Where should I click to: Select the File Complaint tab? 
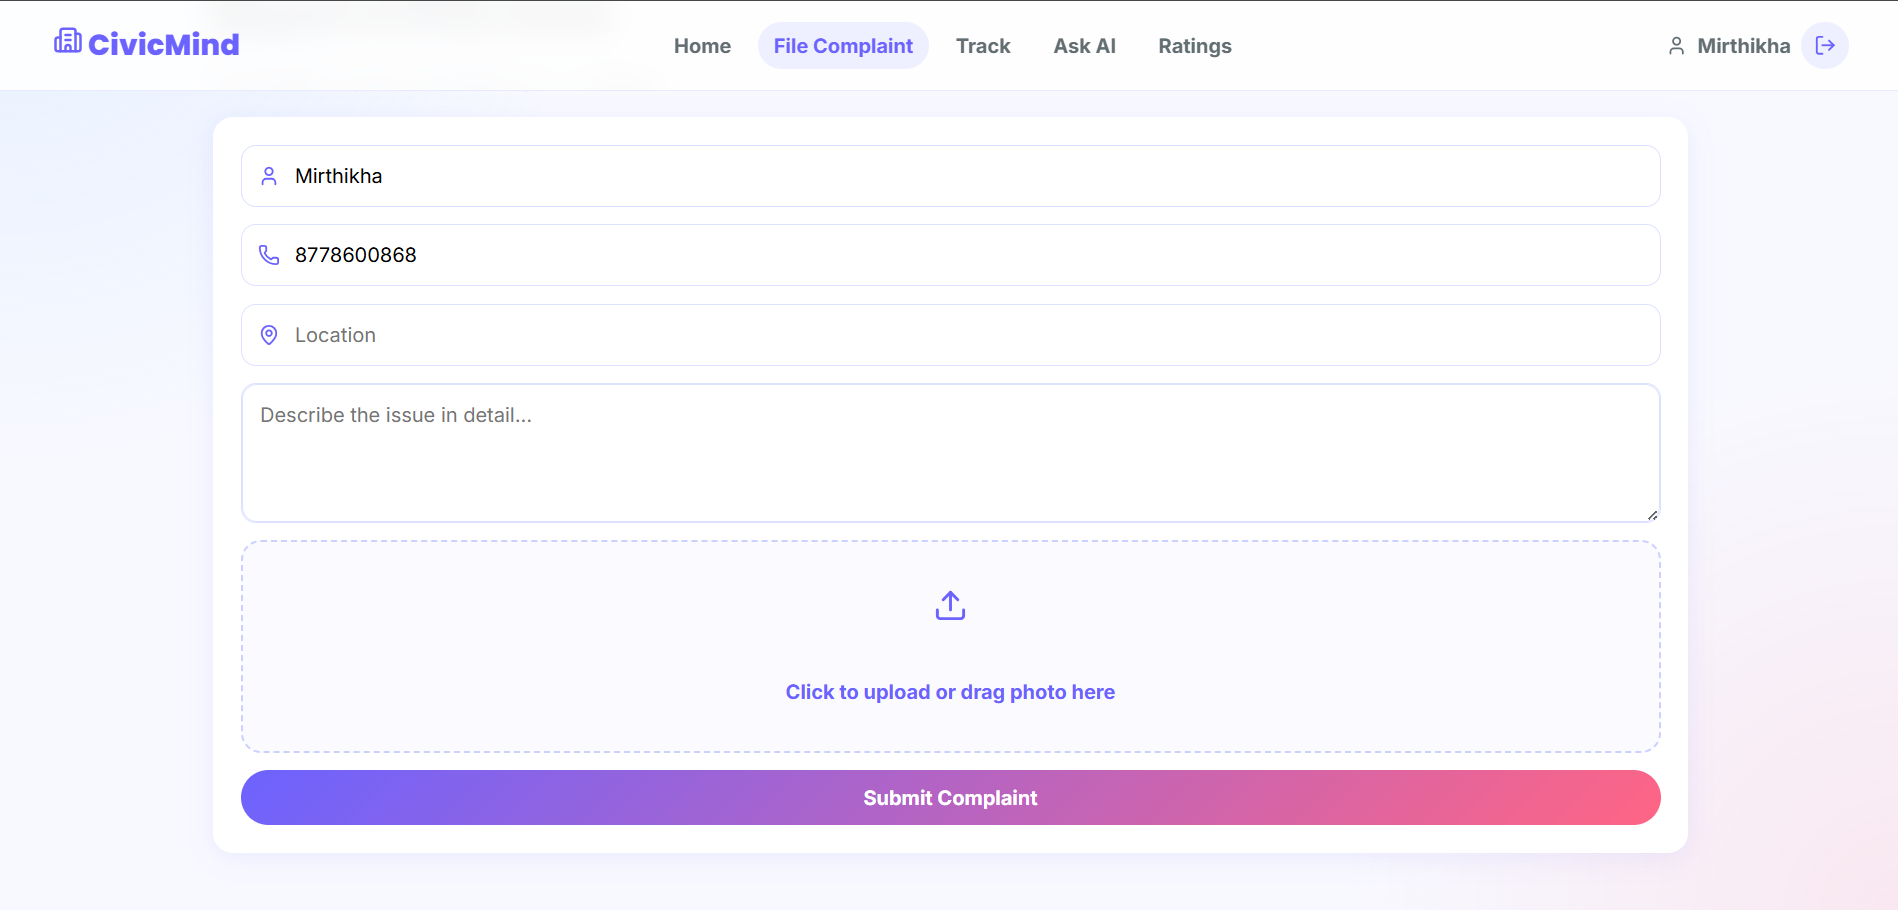[x=843, y=46]
